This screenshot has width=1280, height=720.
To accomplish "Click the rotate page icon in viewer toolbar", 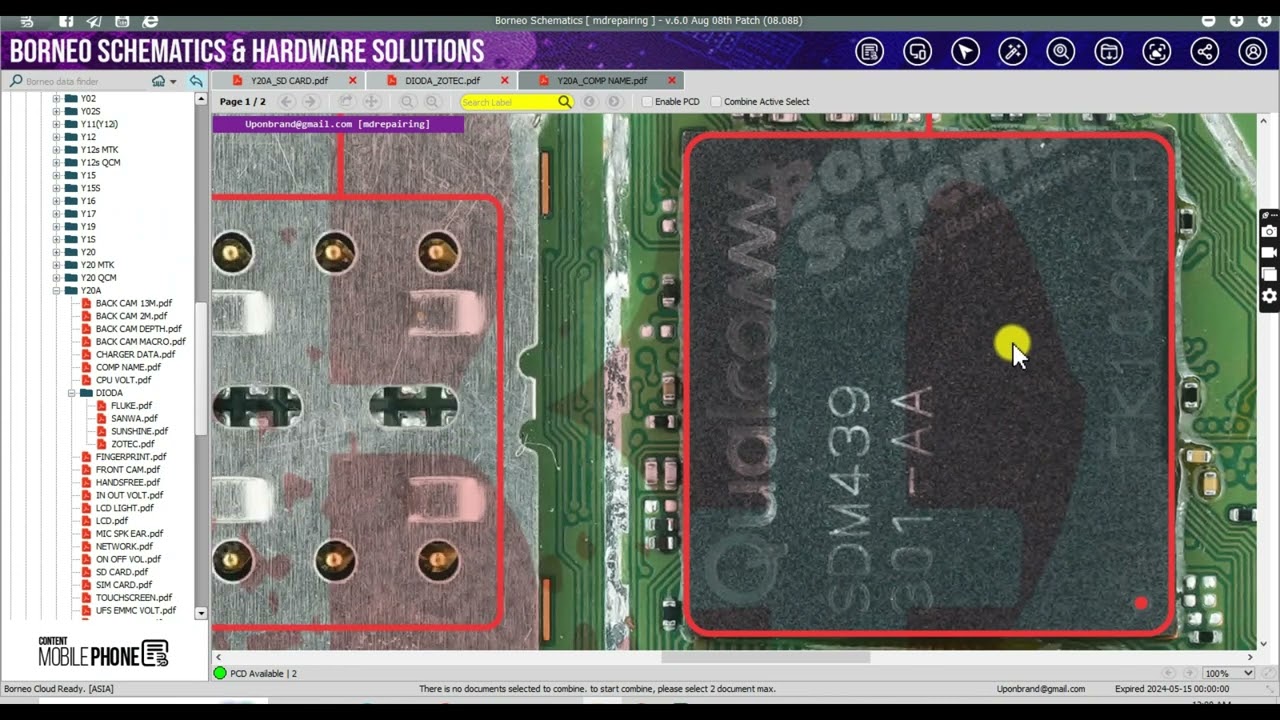I will point(346,102).
